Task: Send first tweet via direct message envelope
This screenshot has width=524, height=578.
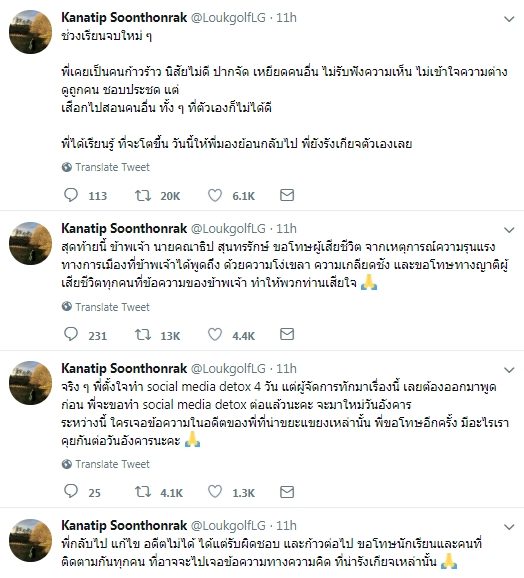Action: point(287,195)
